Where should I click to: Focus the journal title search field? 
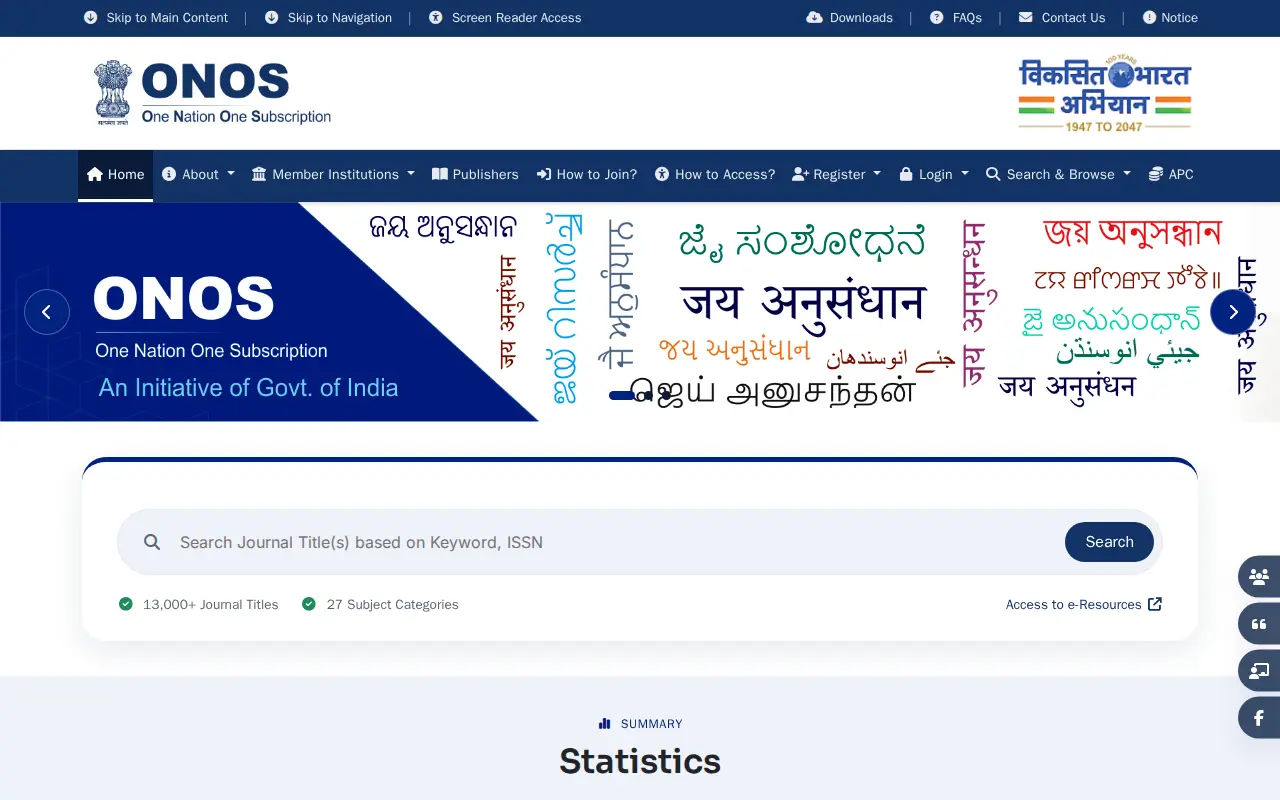click(616, 542)
